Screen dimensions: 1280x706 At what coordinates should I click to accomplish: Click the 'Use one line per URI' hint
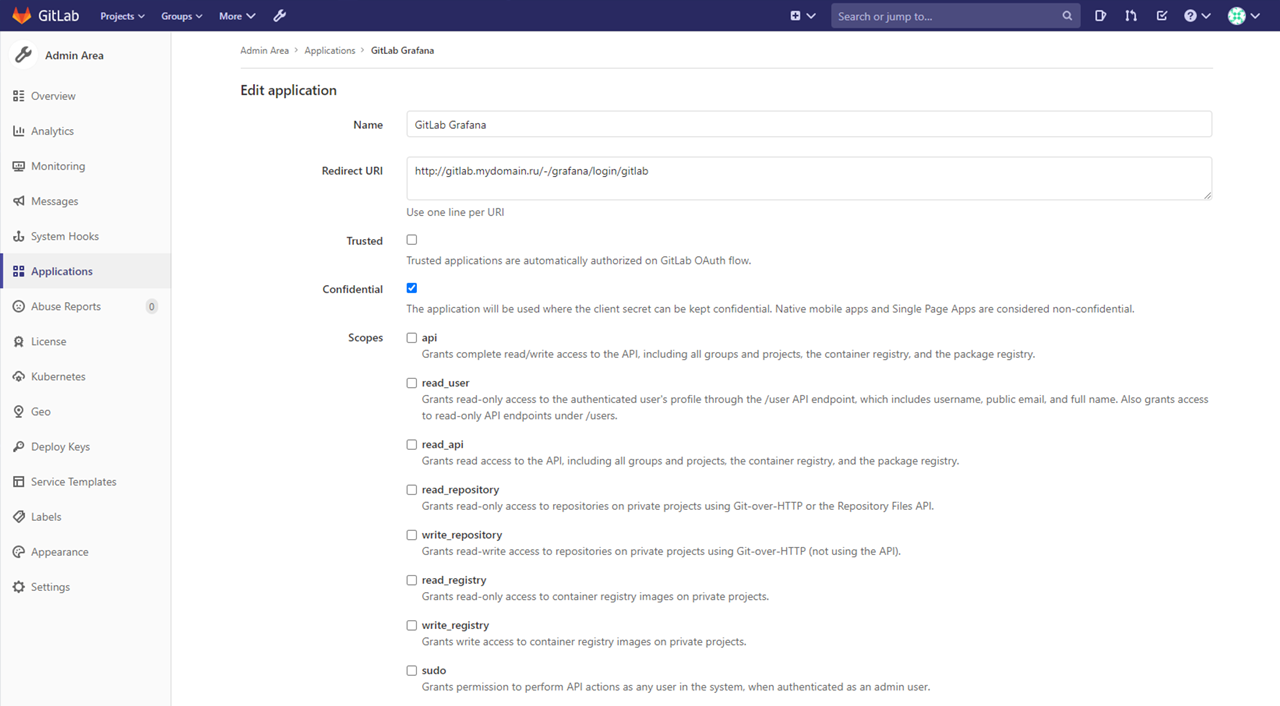pyautogui.click(x=455, y=212)
